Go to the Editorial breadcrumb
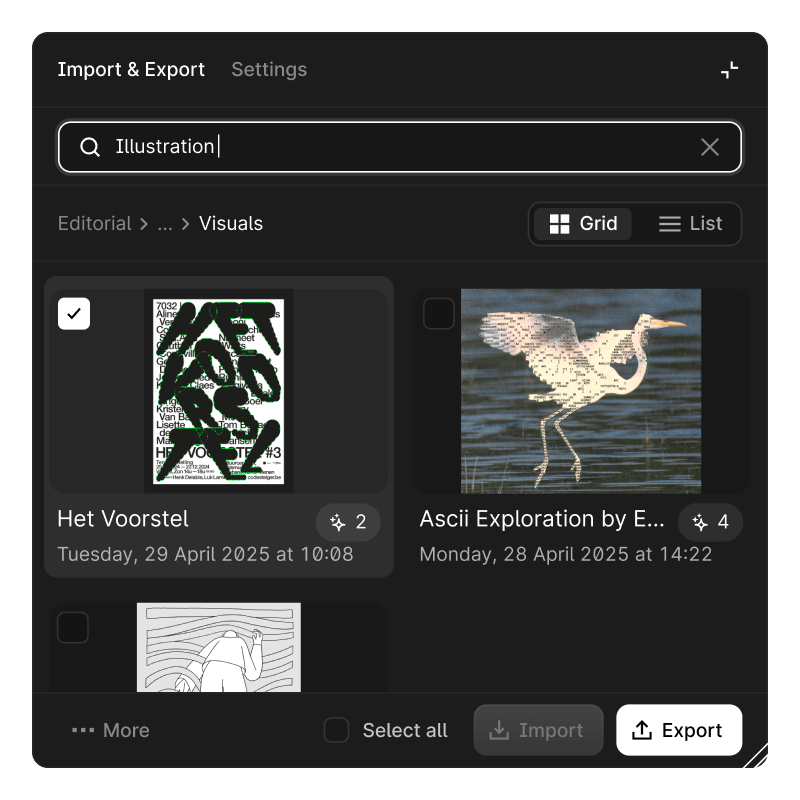800x800 pixels. point(95,223)
